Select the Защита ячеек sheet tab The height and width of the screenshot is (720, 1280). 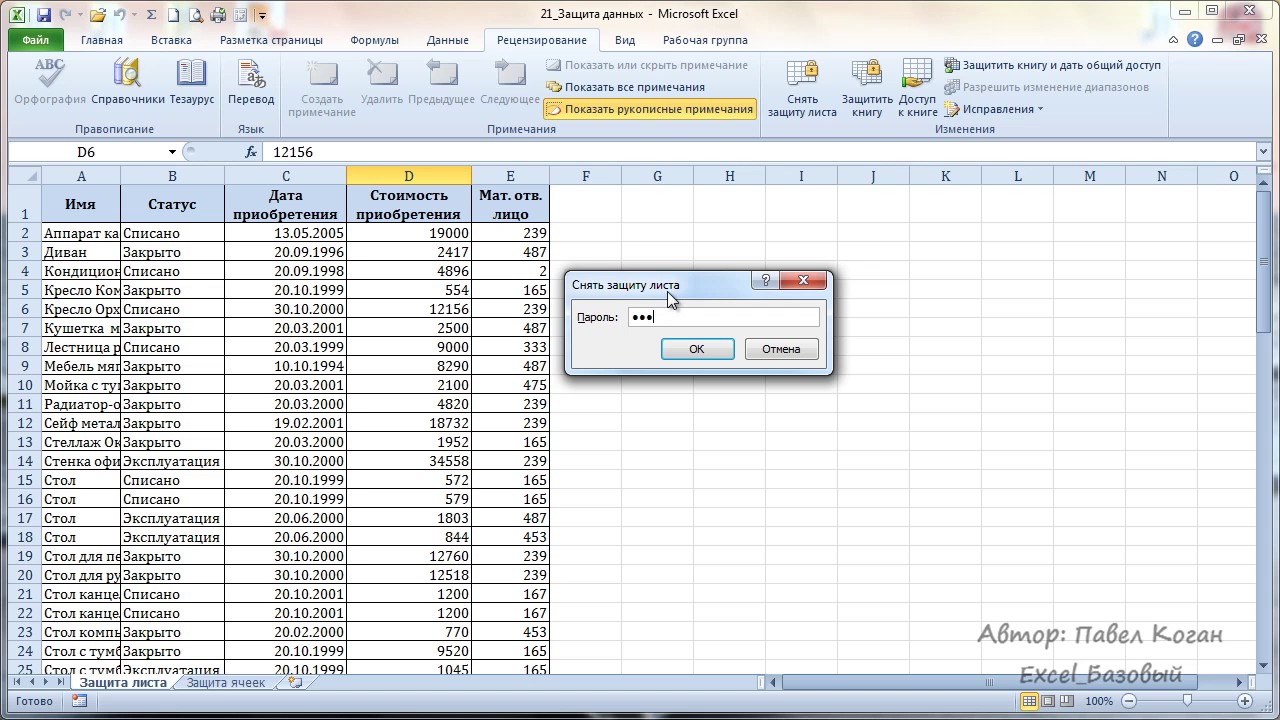click(x=226, y=683)
